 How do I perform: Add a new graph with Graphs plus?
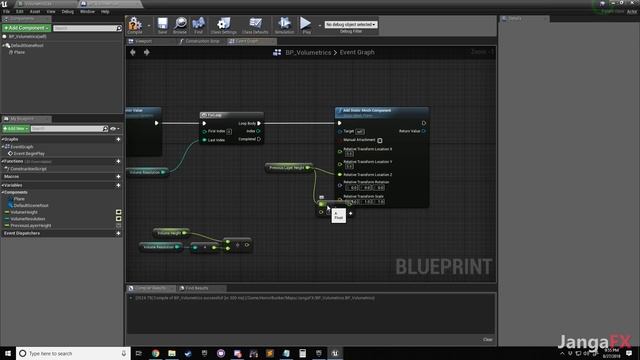(118, 139)
